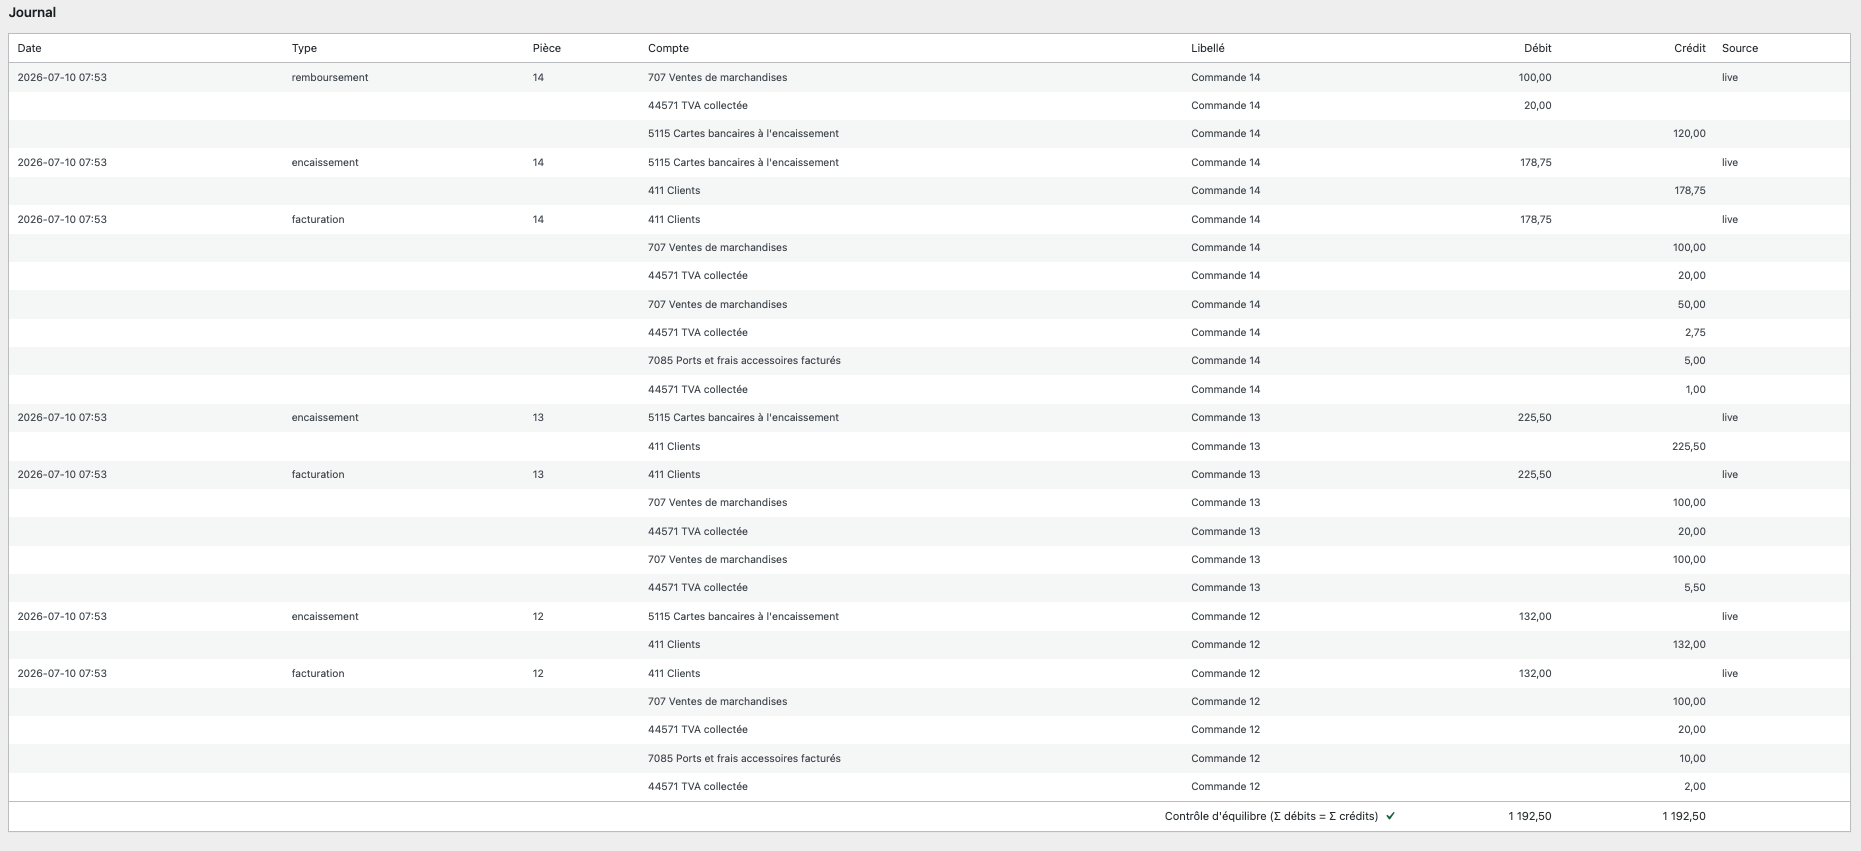Click the 5,50 TVA credit amount
1861x851 pixels.
[x=1695, y=587]
